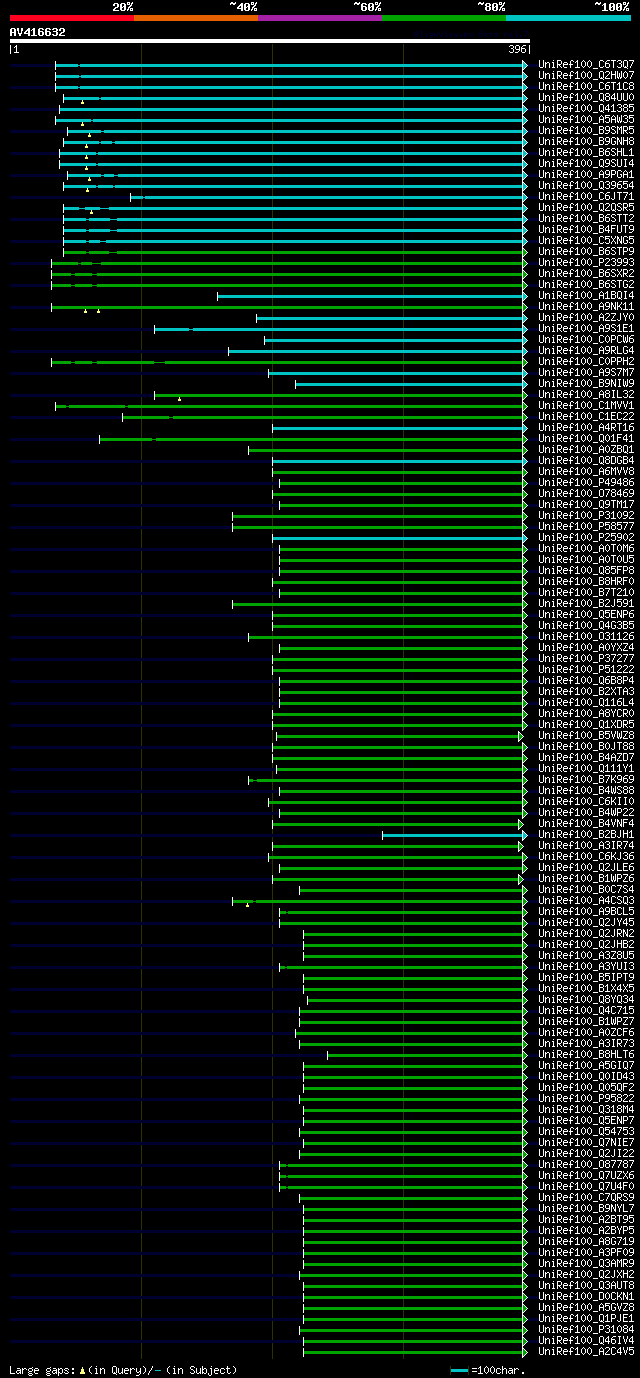
Task: Select hit label UniRef100_Q54753
Action: tap(586, 1131)
